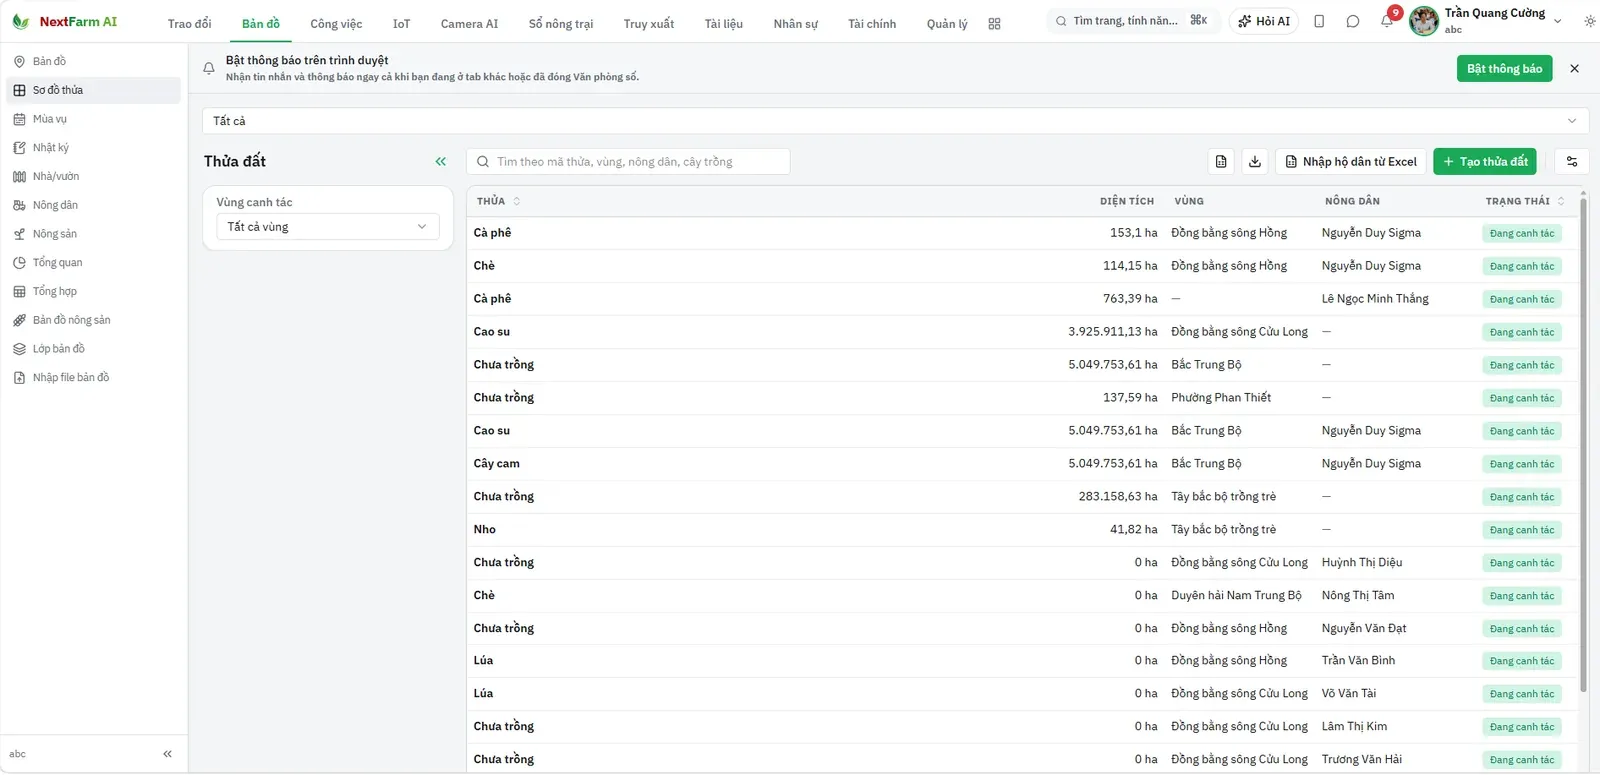Click farmer name Lê Ngọc Minh Thắng
Screen dimensions: 1600x775
[x=1375, y=299]
